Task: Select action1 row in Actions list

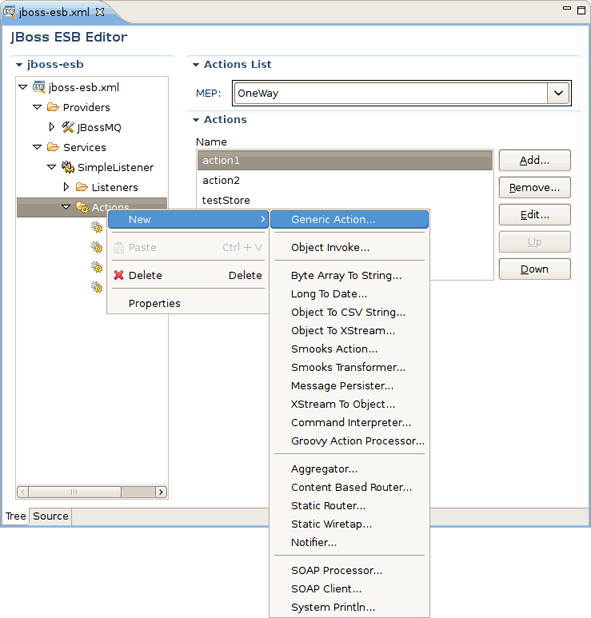Action: point(345,160)
